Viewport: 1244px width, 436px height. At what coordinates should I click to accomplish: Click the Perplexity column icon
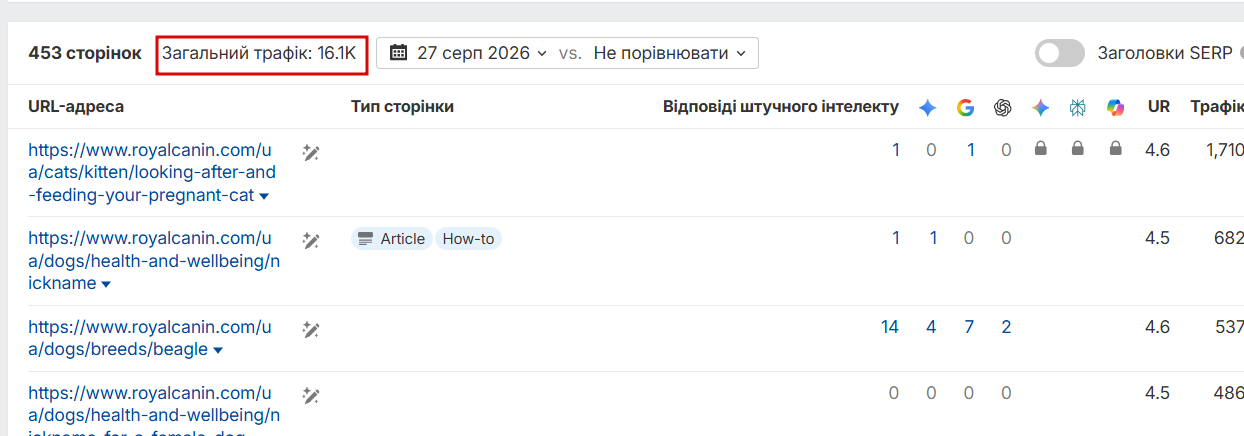coord(1078,108)
